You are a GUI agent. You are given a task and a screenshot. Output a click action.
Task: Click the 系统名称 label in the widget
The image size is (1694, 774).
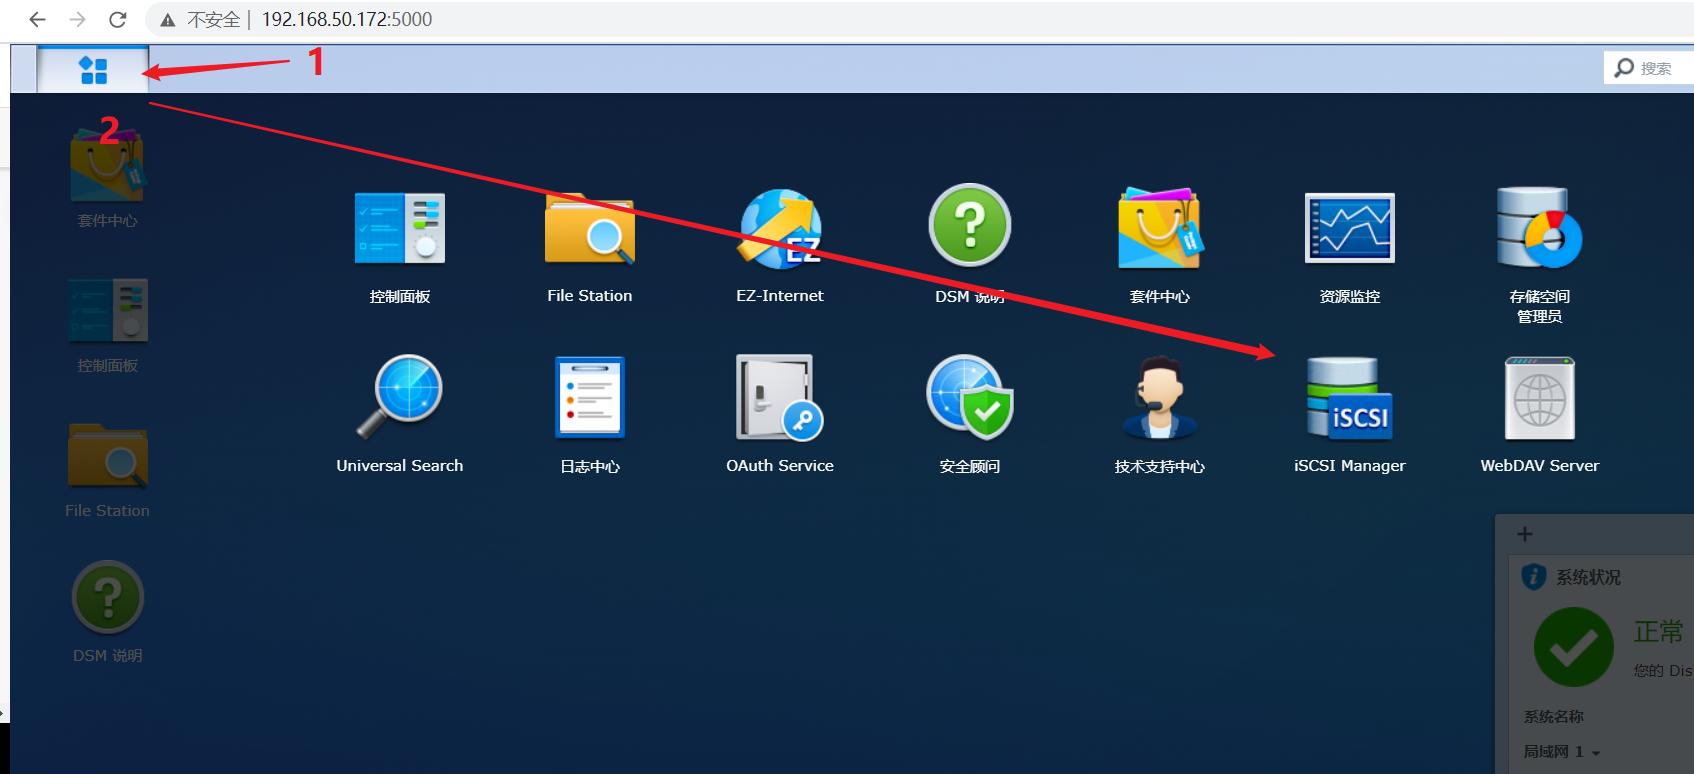click(x=1553, y=717)
